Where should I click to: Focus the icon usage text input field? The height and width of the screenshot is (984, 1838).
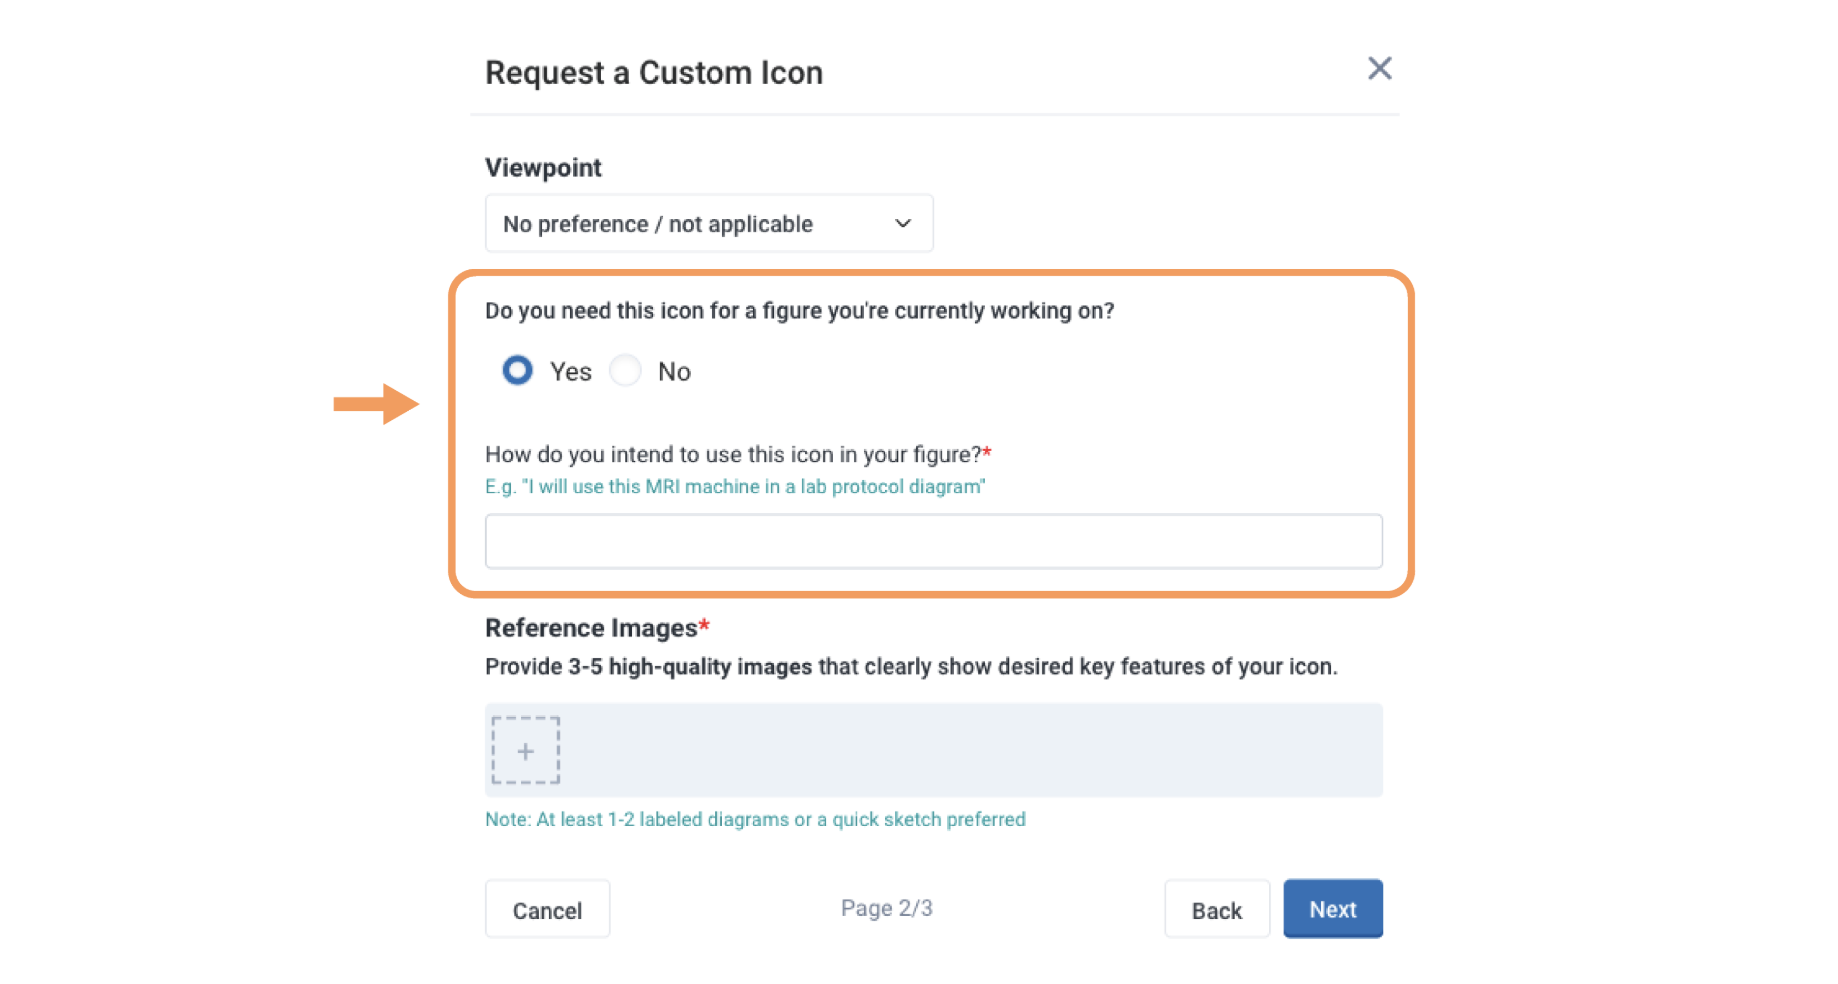click(933, 541)
